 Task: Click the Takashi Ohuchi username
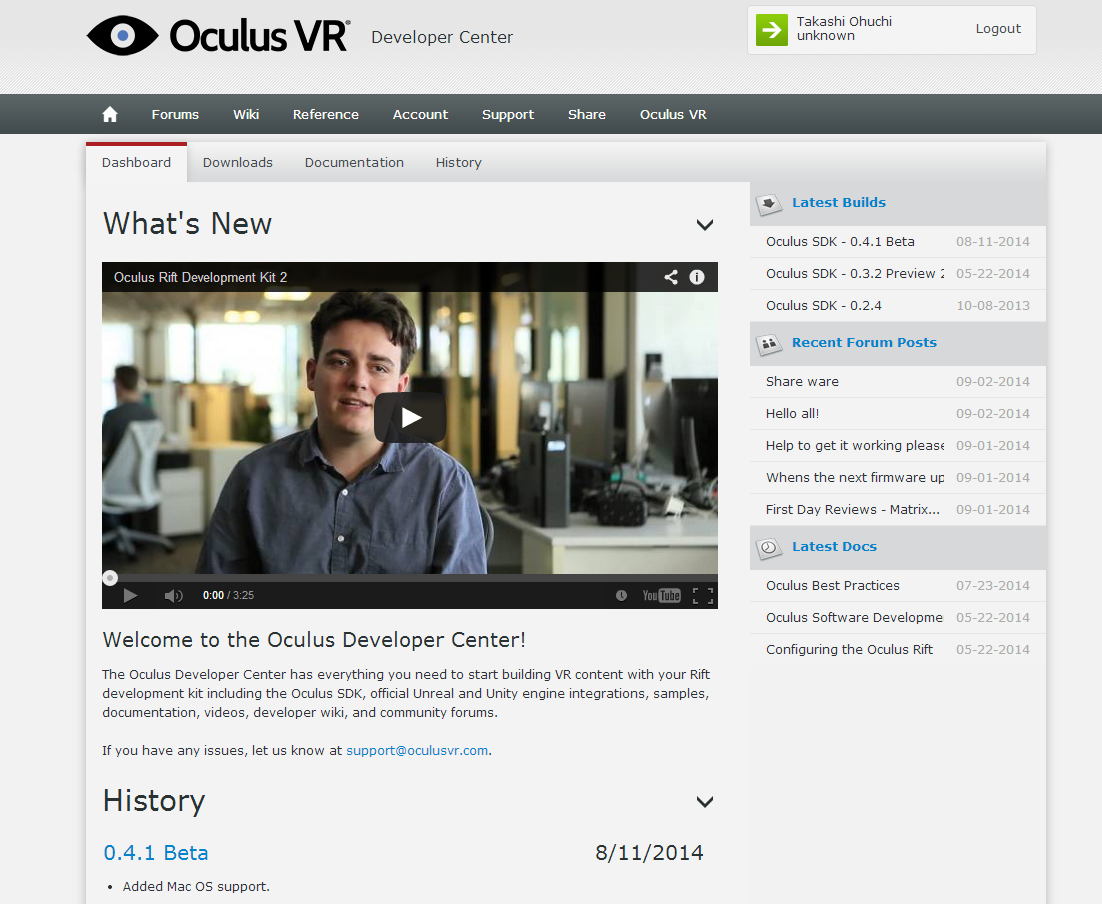(x=844, y=22)
